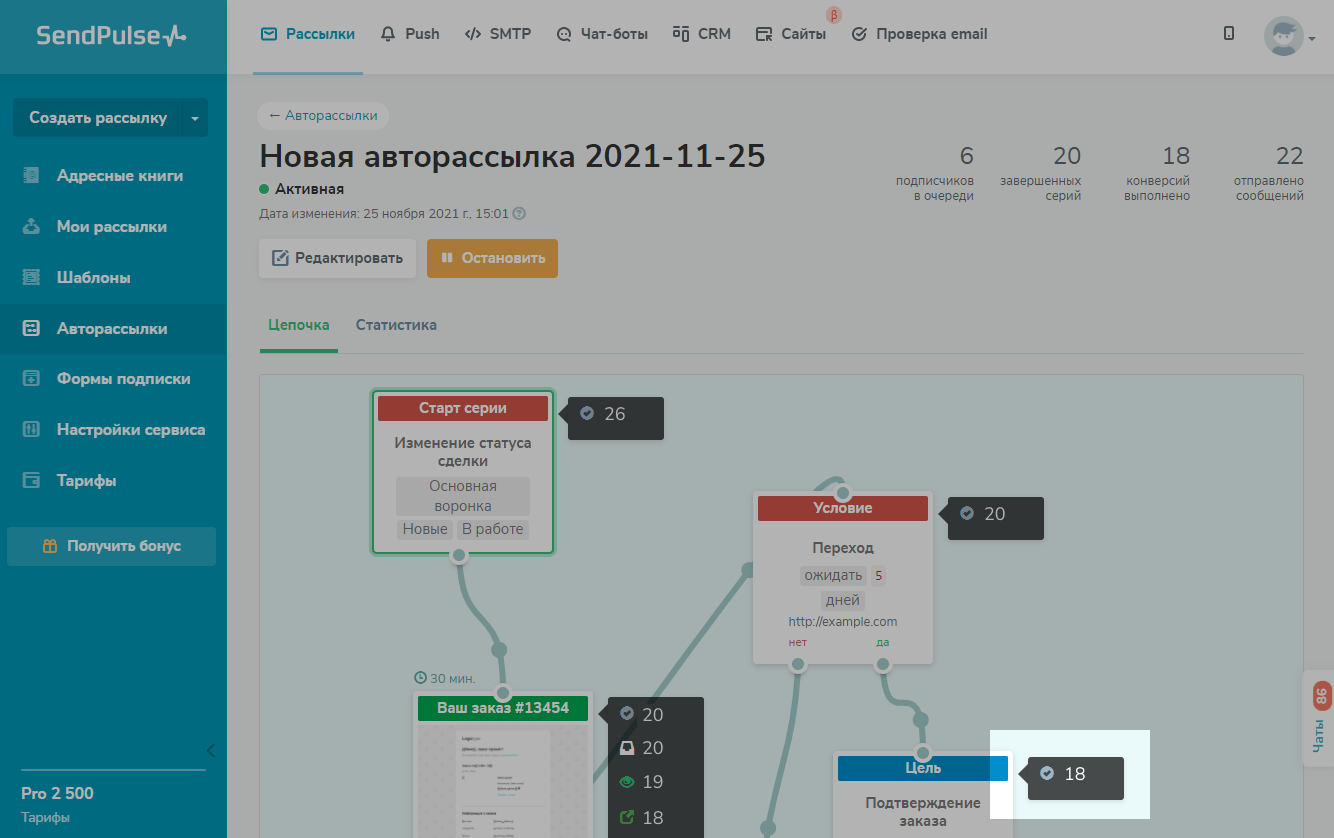Click the Изменение статуса сделки text
Image resolution: width=1334 pixels, height=838 pixels.
pos(463,452)
